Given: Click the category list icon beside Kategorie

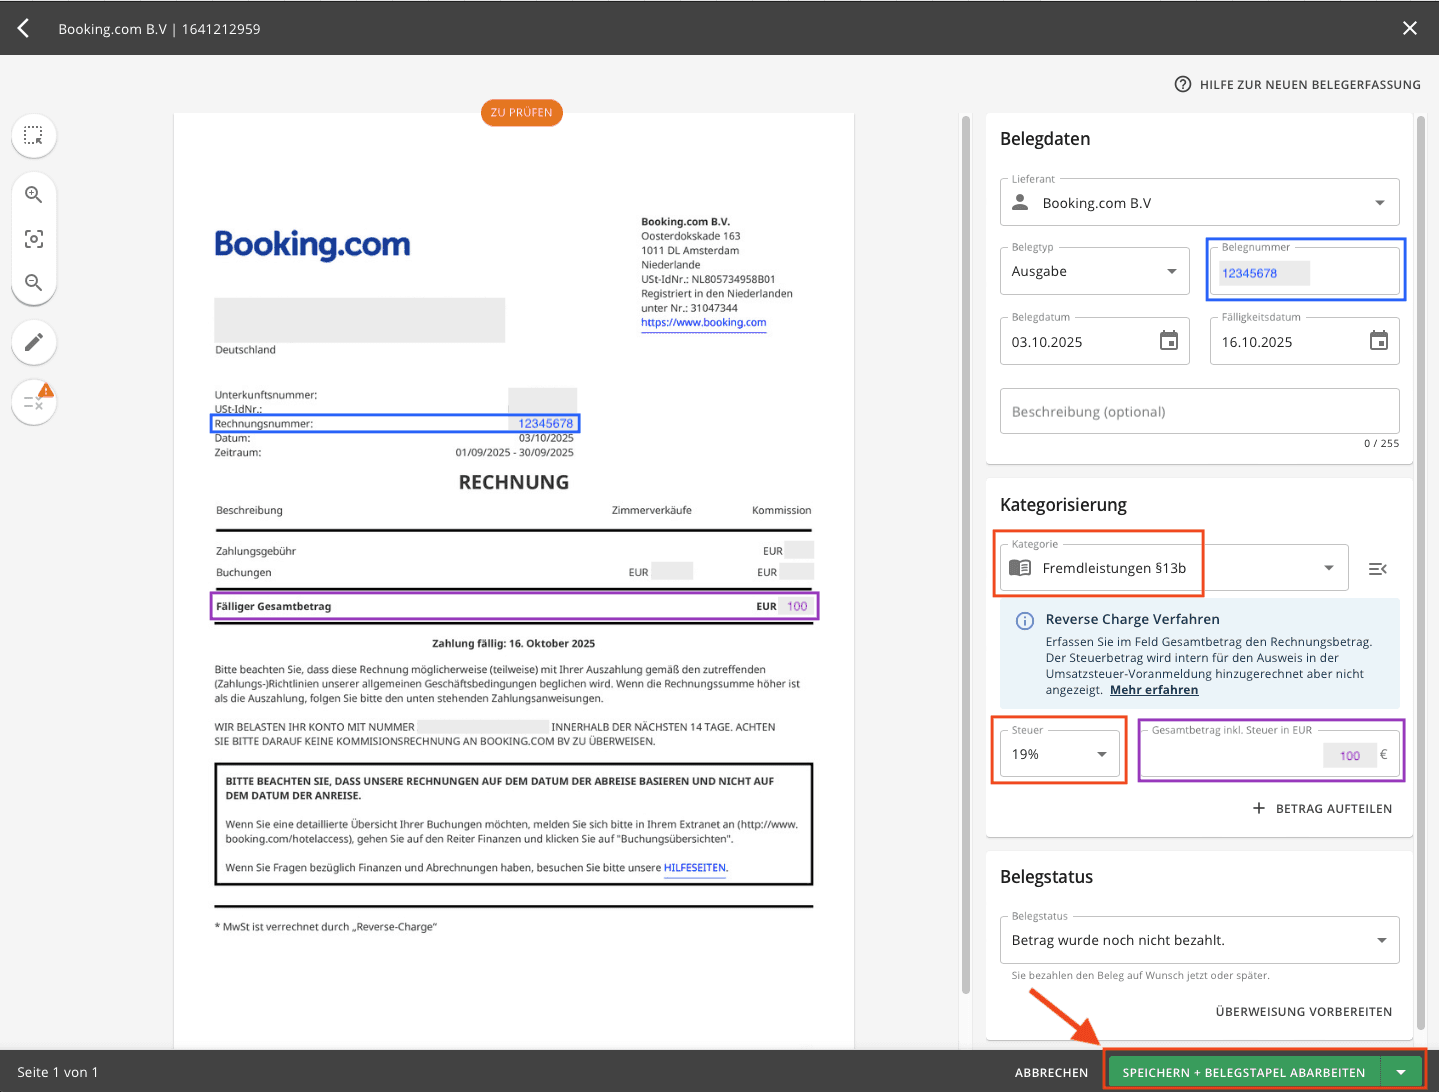Looking at the screenshot, I should point(1377,569).
